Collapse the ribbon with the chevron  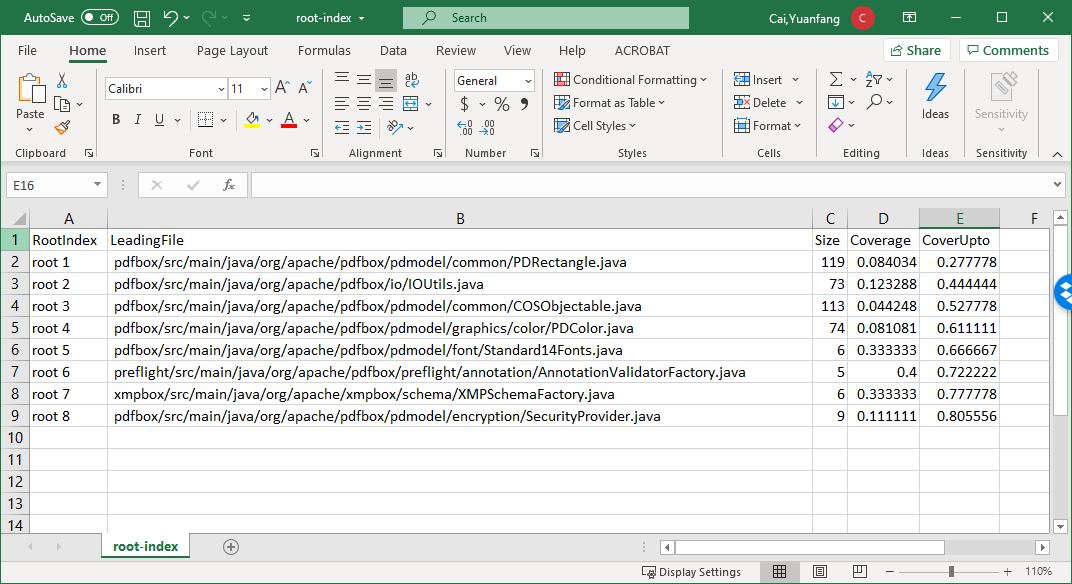[1057, 154]
